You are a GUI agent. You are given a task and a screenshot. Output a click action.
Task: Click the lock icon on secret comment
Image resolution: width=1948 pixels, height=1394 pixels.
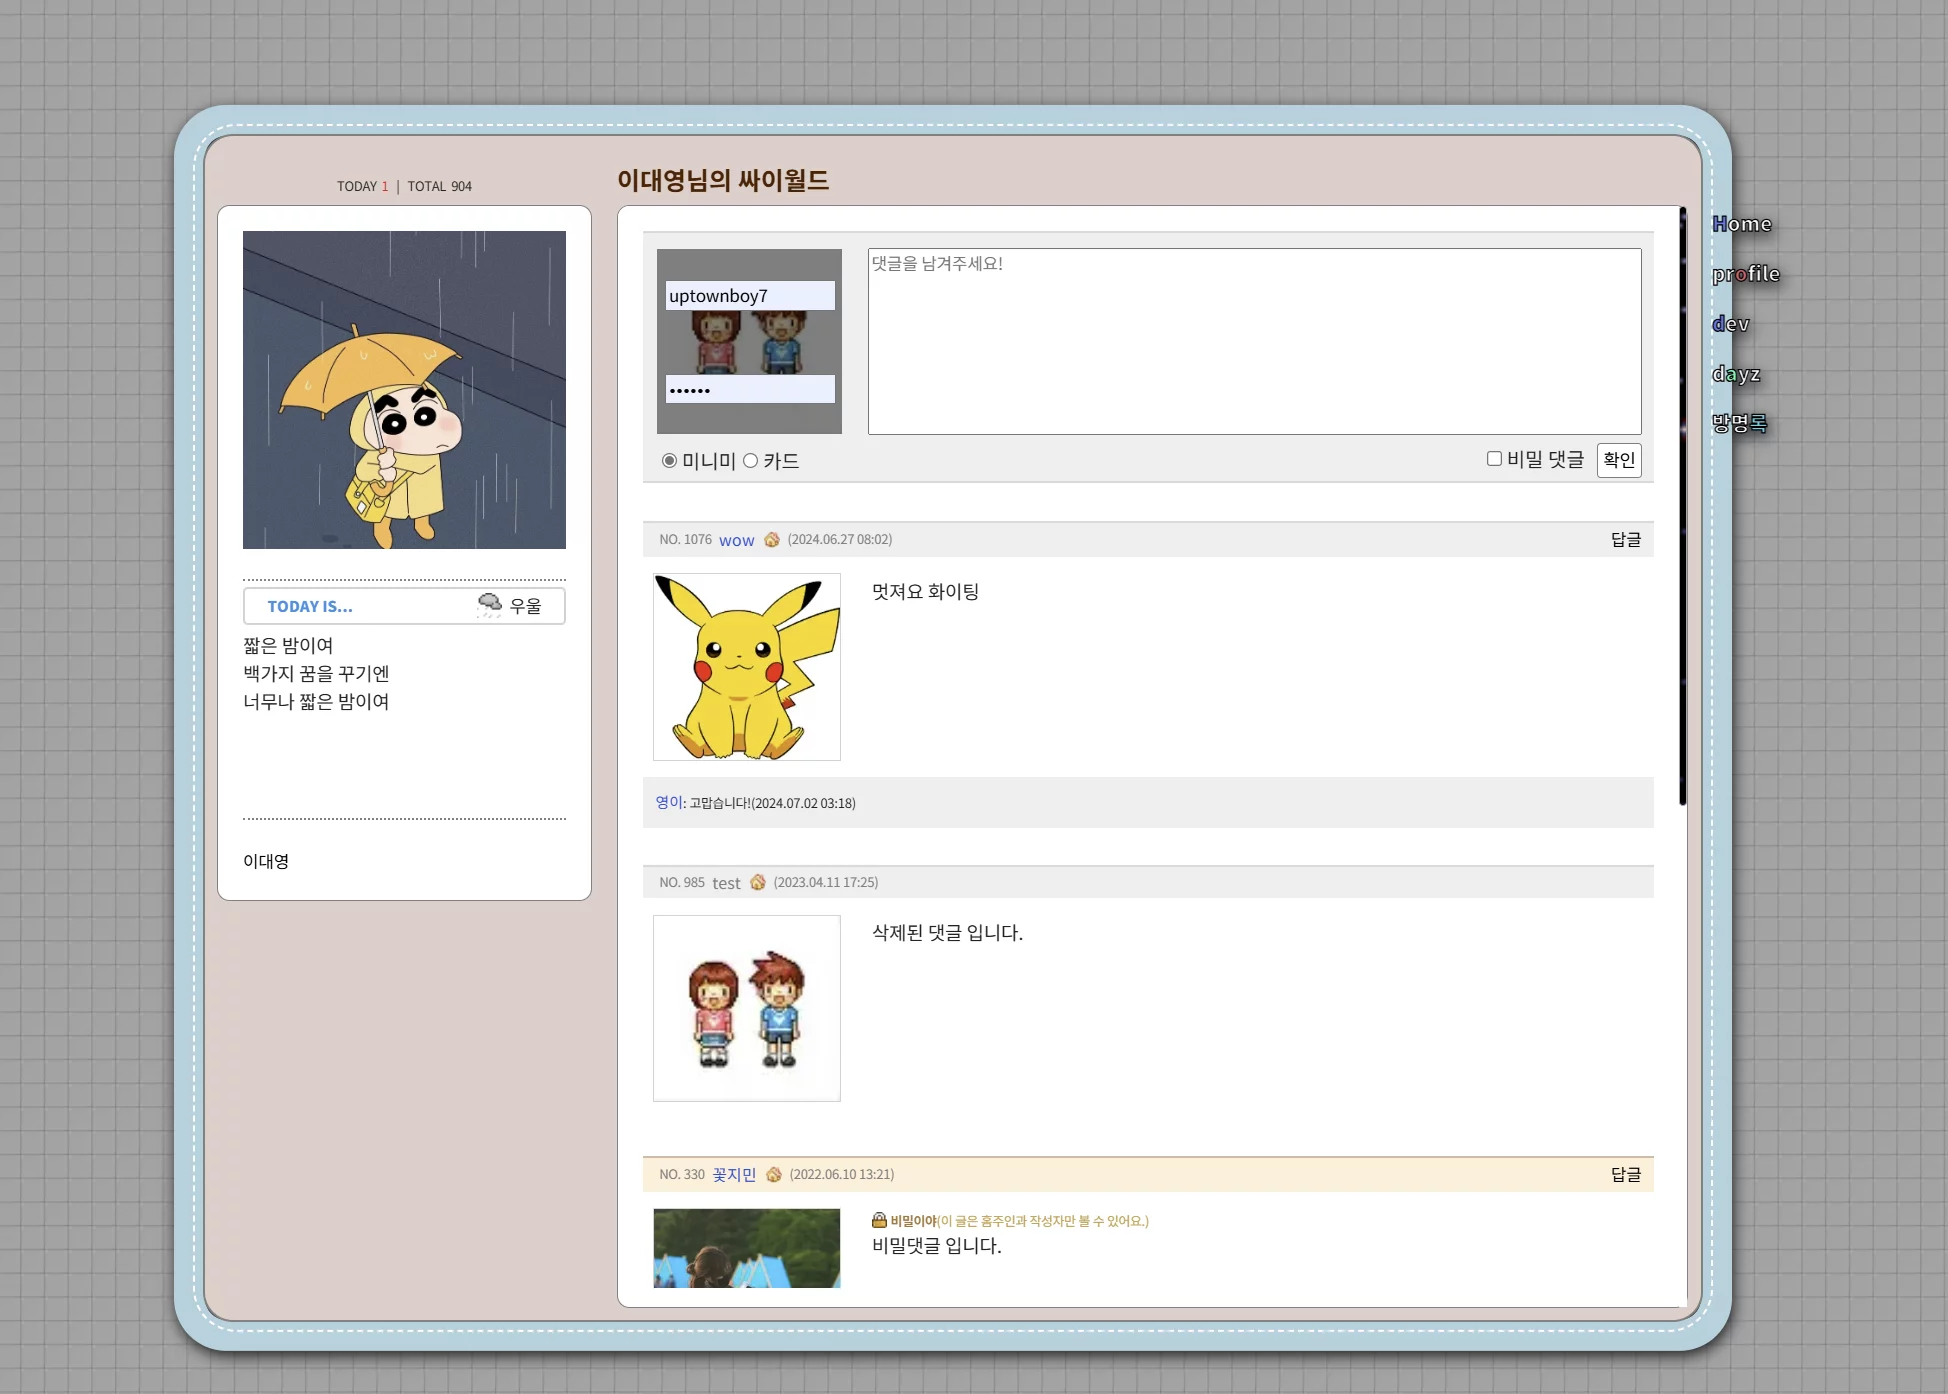(879, 1220)
